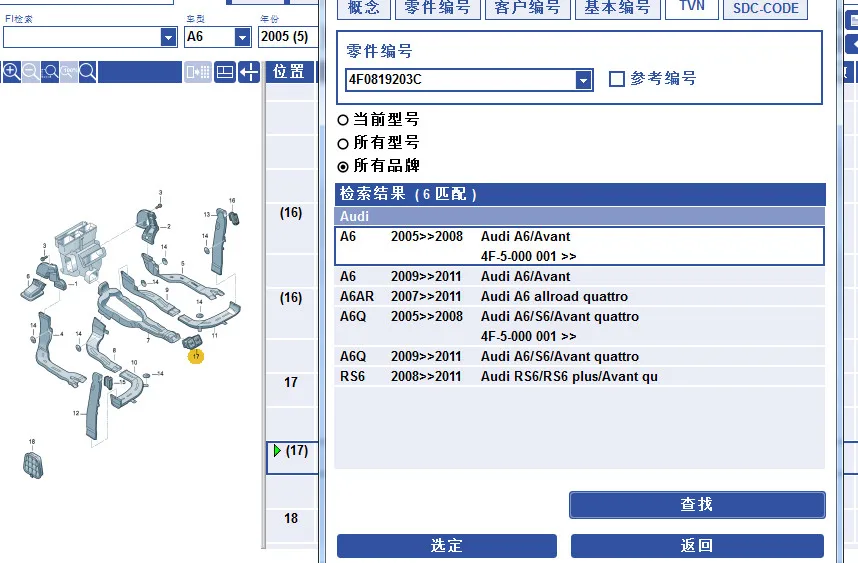Click the grayed transfer-to-grid toolbar icon
The image size is (858, 563).
198,72
